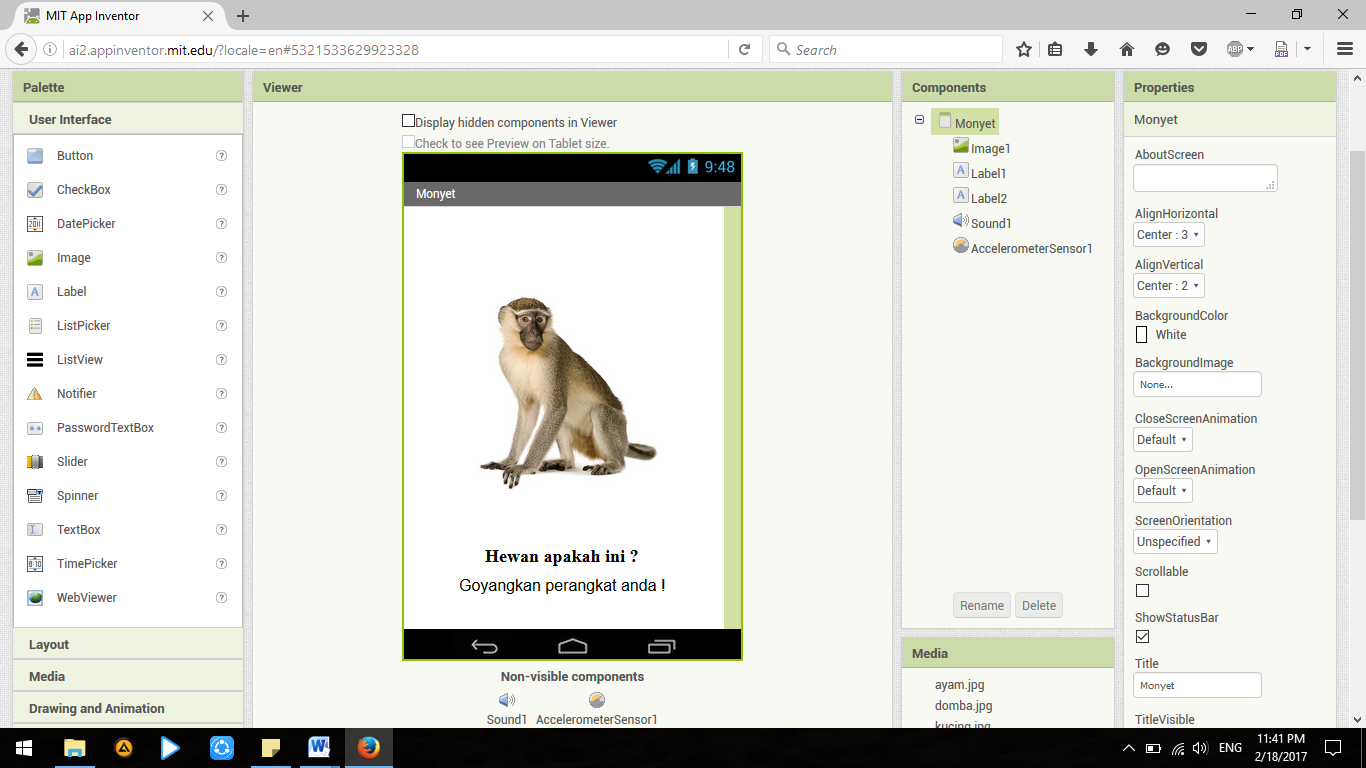The width and height of the screenshot is (1366, 768).
Task: Open the CloseScreenAnimation dropdown
Action: click(x=1163, y=440)
